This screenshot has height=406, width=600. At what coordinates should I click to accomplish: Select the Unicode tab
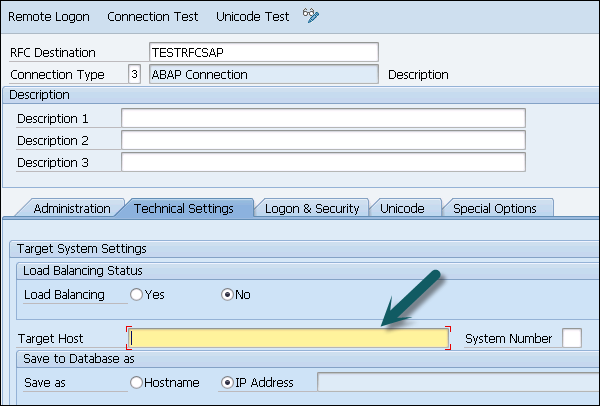point(402,208)
